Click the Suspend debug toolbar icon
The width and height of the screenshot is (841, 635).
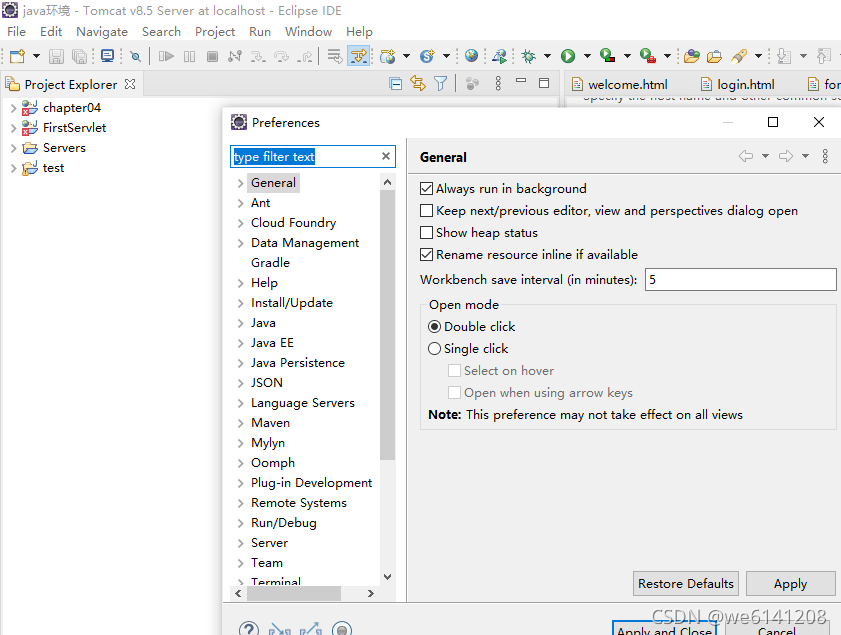pyautogui.click(x=189, y=56)
